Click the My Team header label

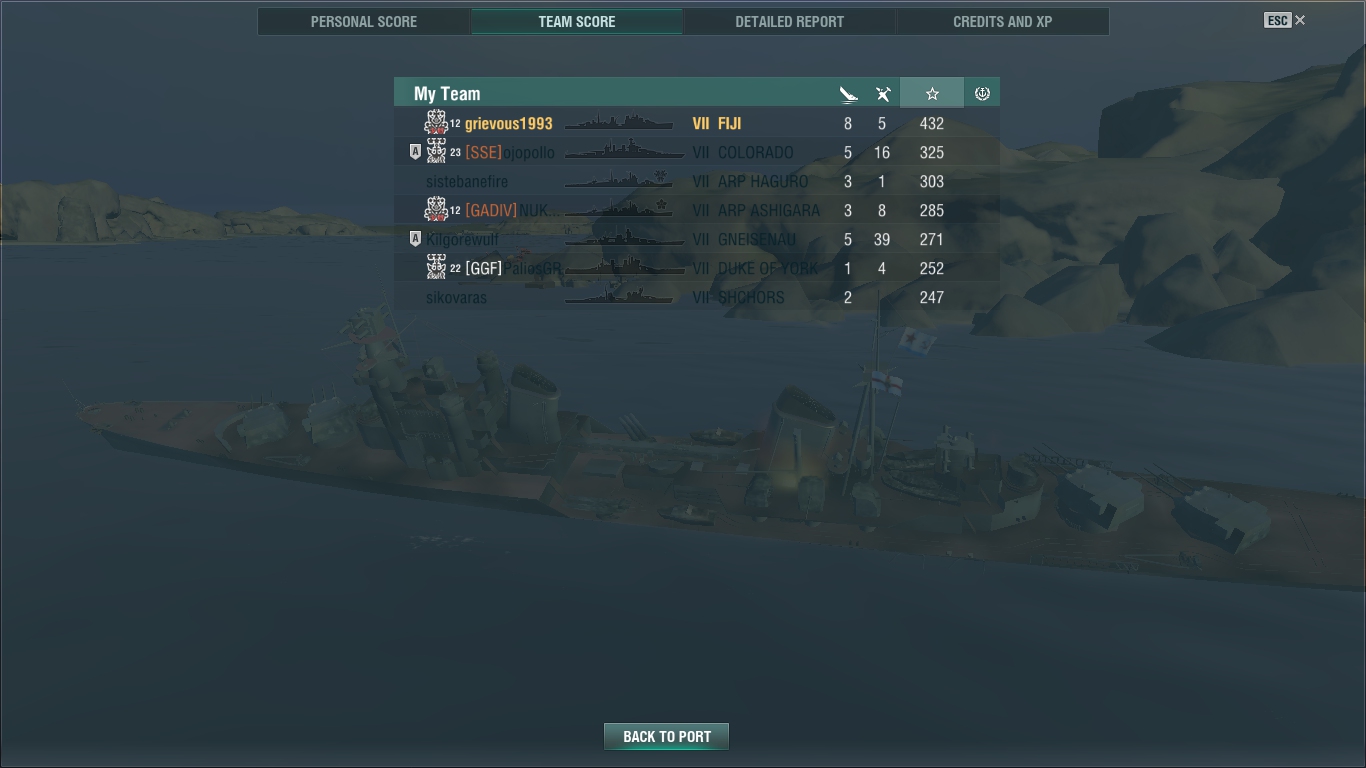point(447,94)
